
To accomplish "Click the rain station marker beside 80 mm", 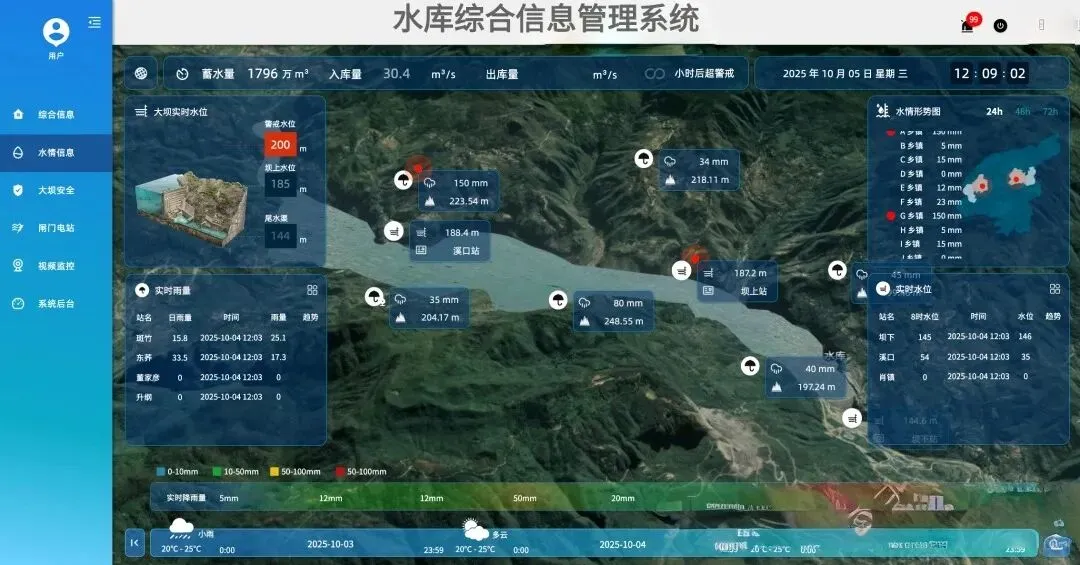I will [x=558, y=300].
